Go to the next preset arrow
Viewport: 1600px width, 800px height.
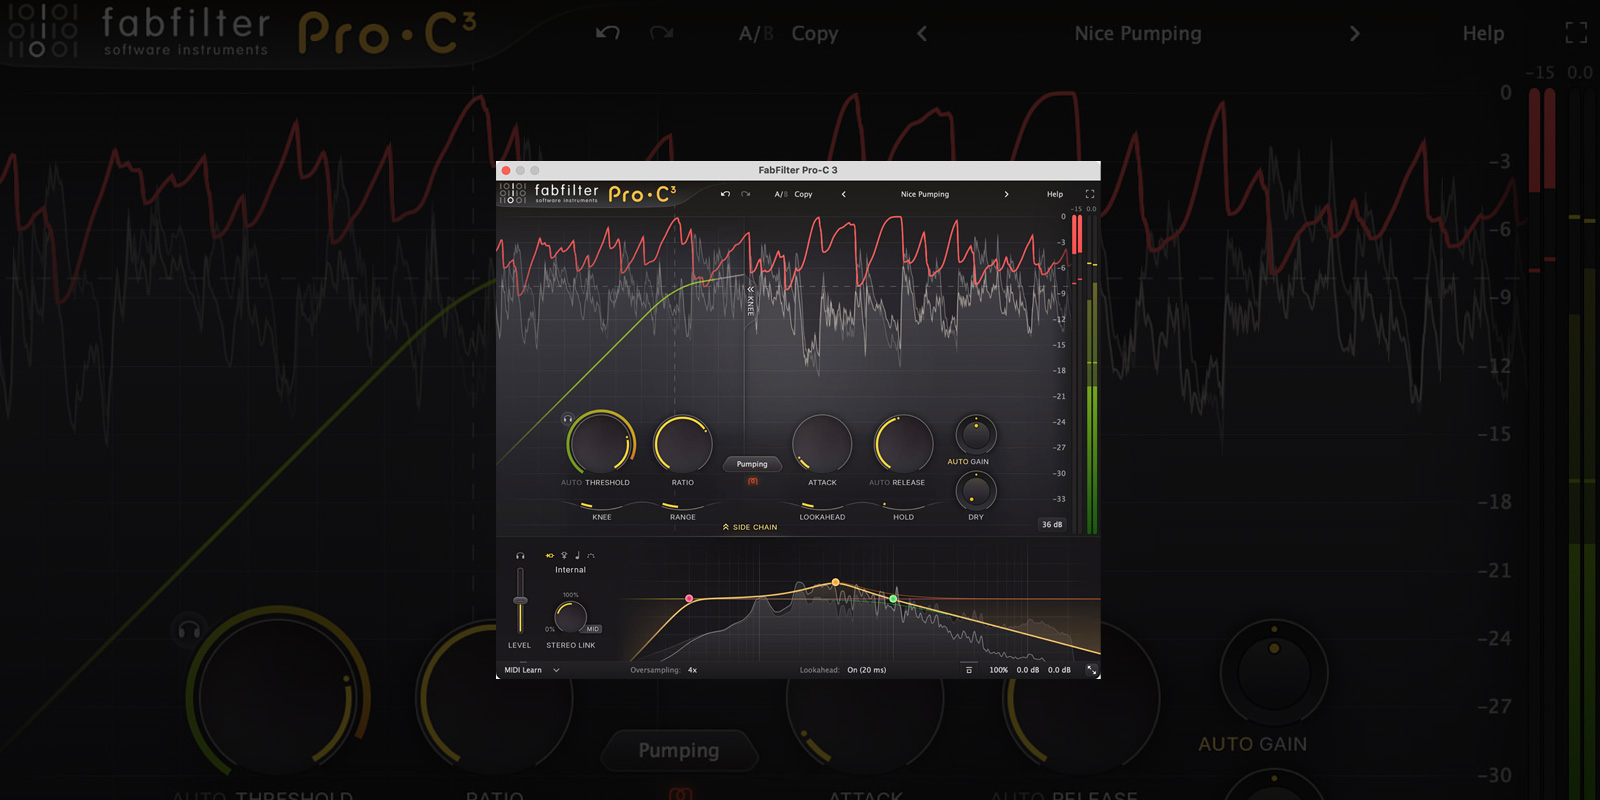point(1006,194)
